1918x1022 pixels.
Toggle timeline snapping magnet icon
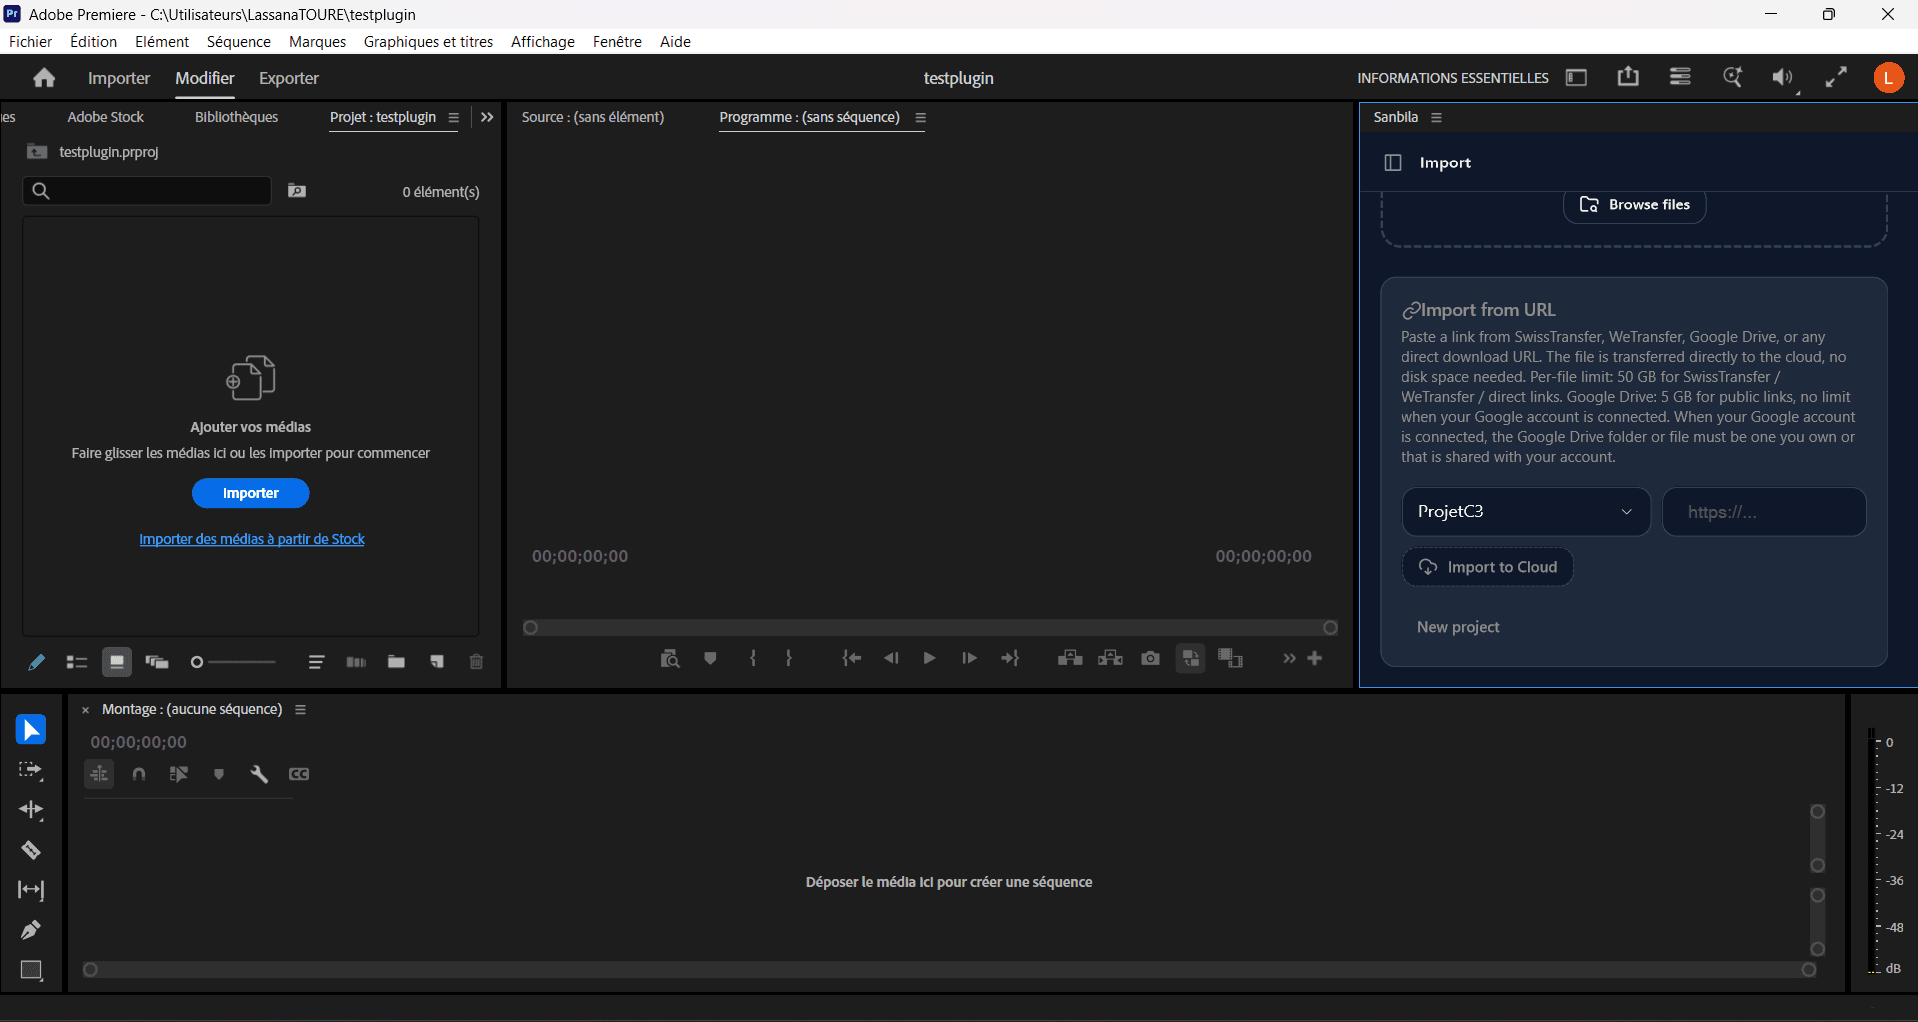[139, 774]
